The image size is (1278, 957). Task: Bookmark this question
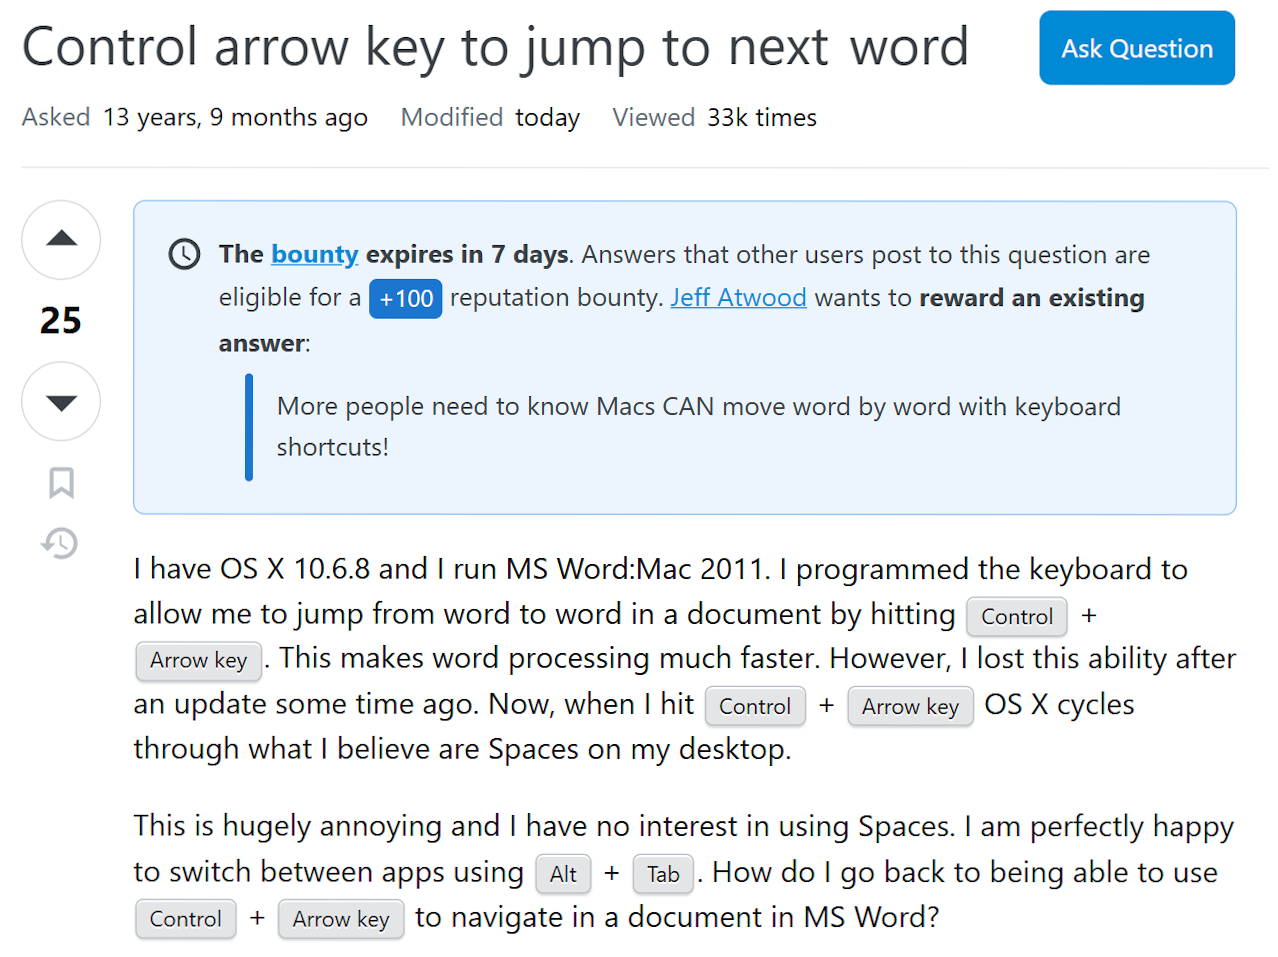(61, 483)
